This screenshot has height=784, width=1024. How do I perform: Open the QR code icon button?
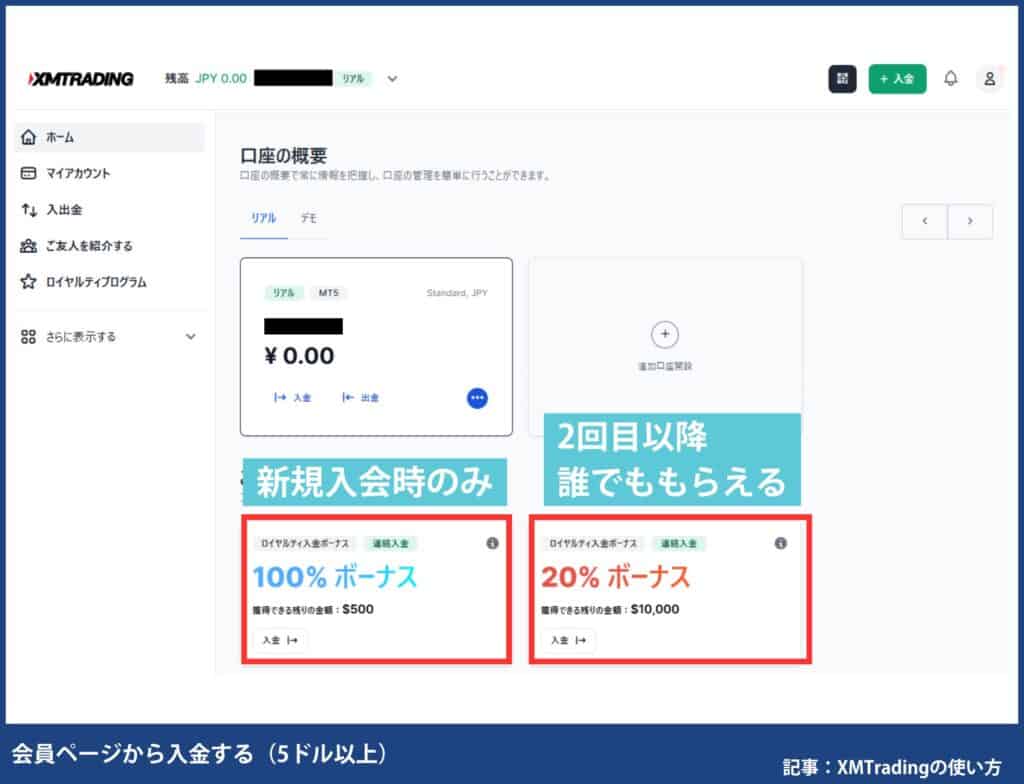(x=842, y=78)
